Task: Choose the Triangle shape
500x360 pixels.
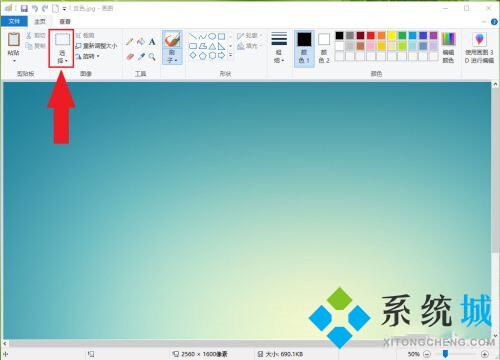Action: click(212, 46)
